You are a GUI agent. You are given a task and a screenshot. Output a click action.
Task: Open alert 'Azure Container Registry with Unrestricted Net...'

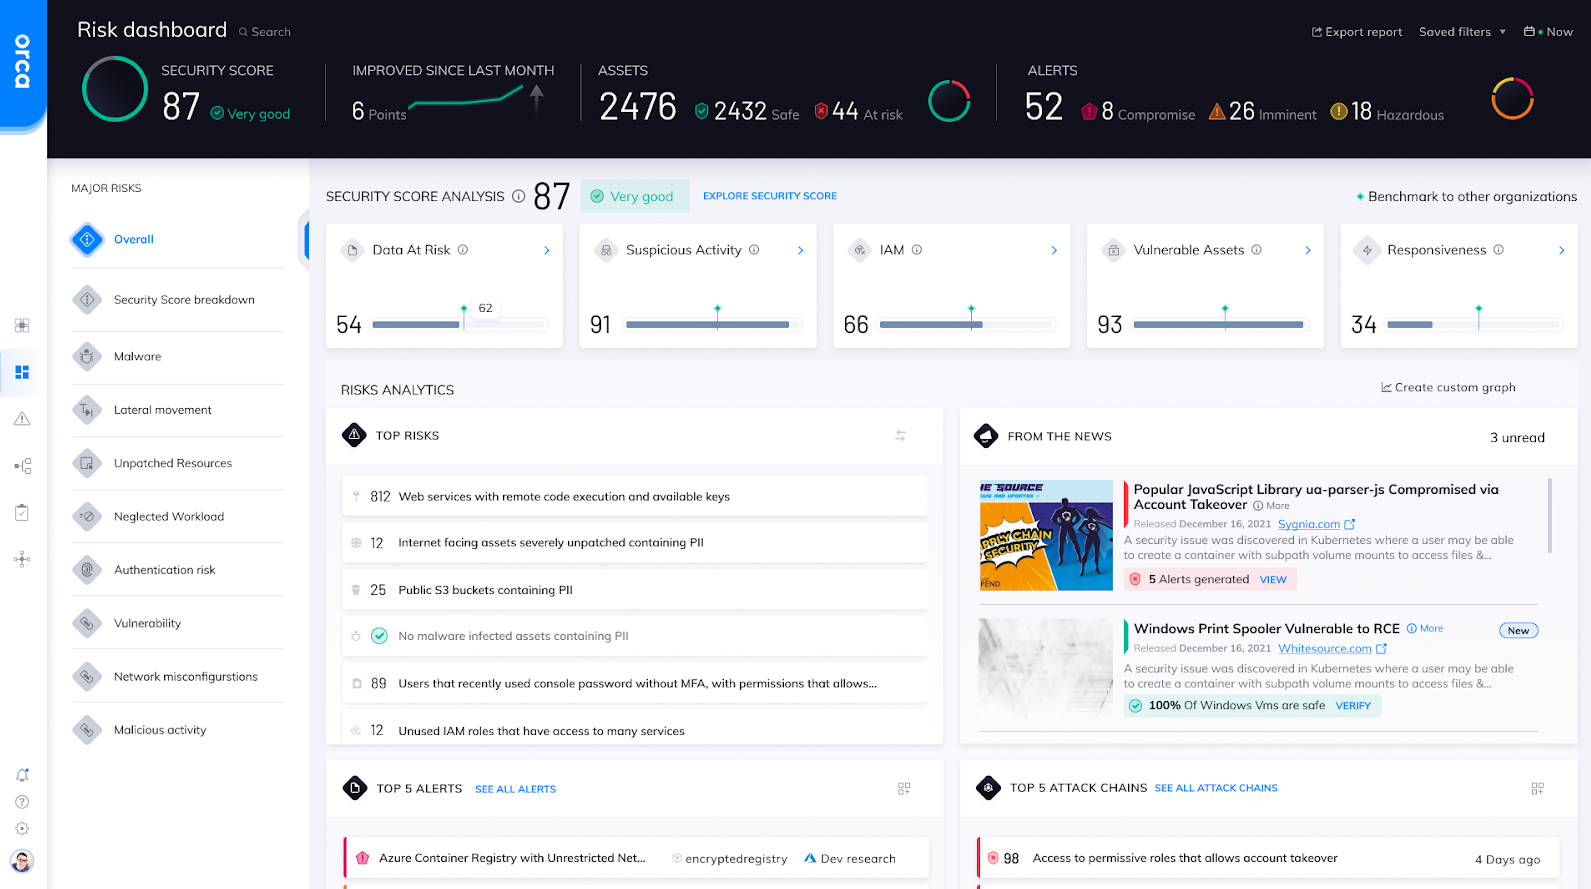tap(636, 858)
